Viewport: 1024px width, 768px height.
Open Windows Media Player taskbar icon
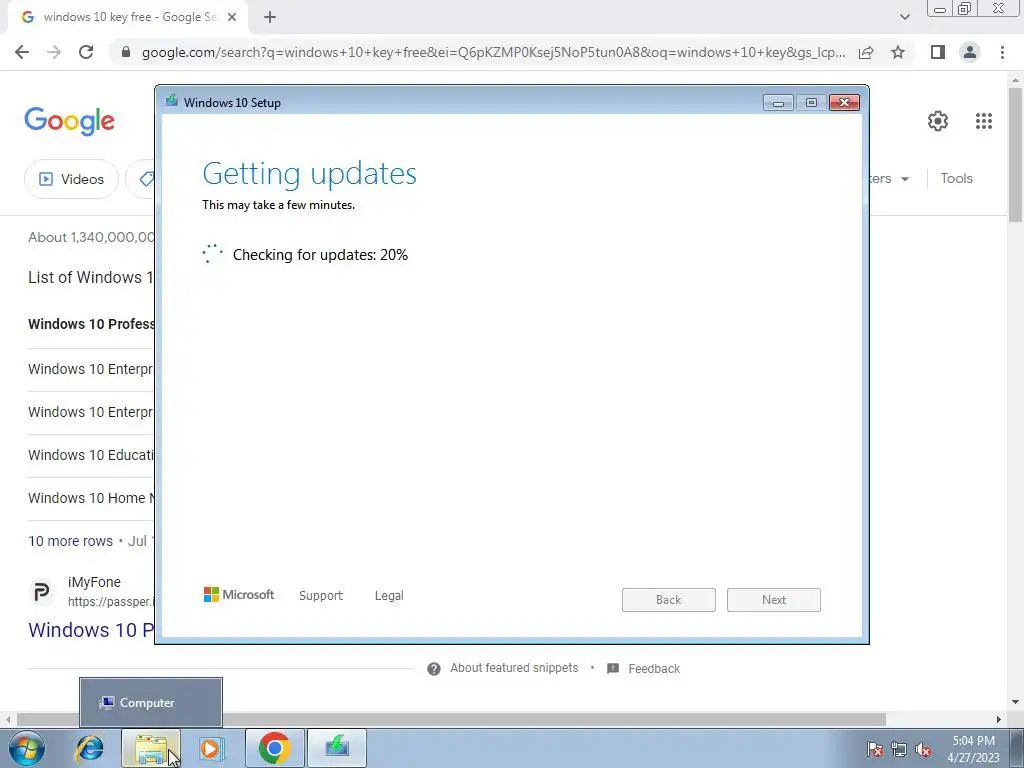[211, 748]
